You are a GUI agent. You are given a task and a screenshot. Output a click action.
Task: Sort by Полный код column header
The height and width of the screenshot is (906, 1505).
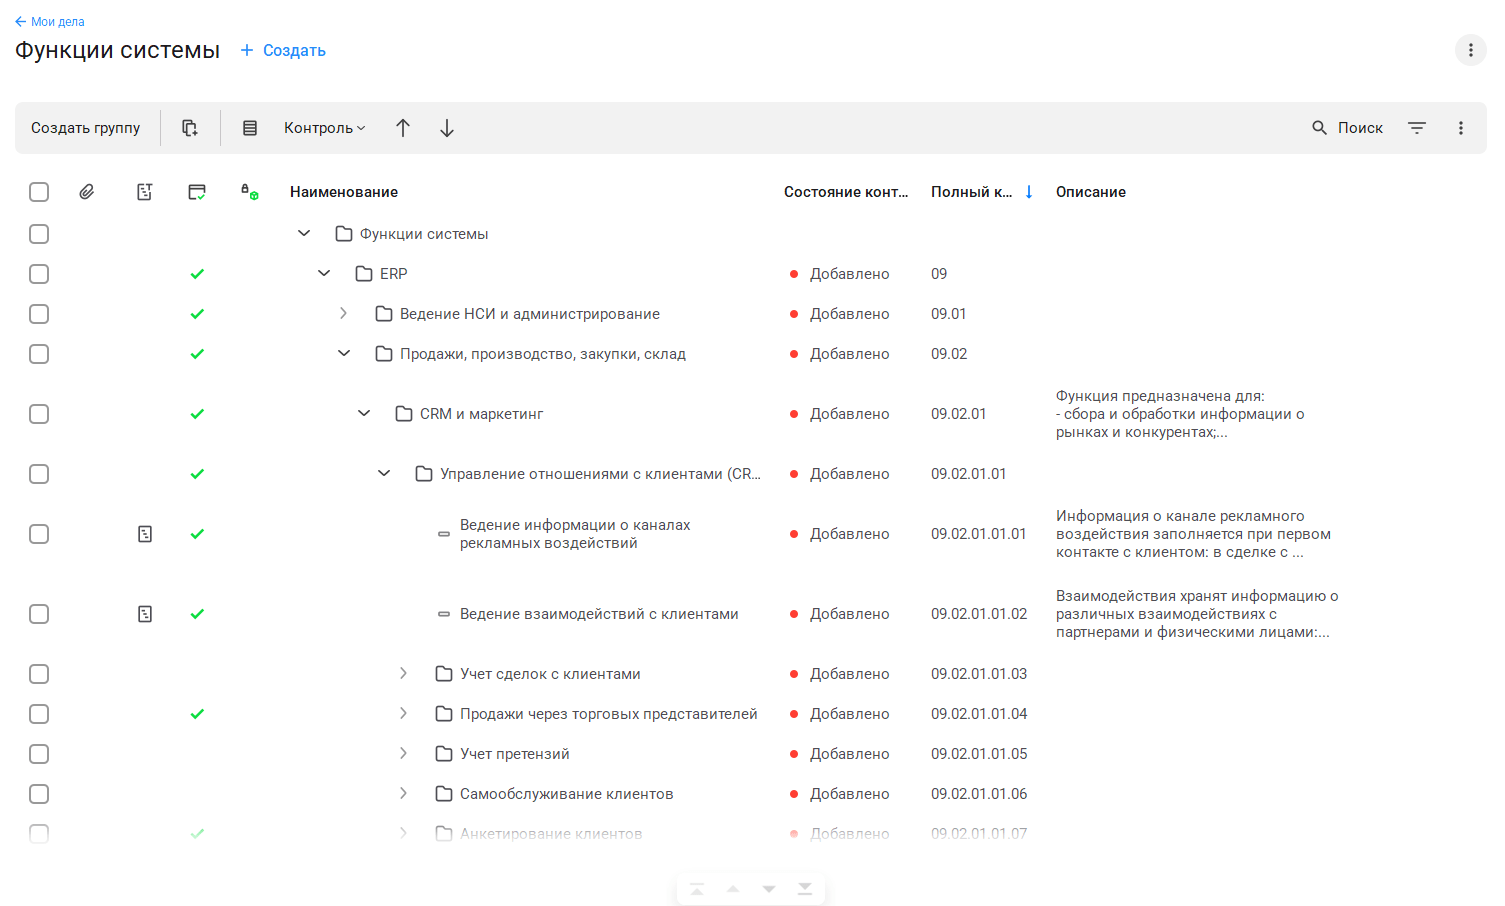click(972, 192)
